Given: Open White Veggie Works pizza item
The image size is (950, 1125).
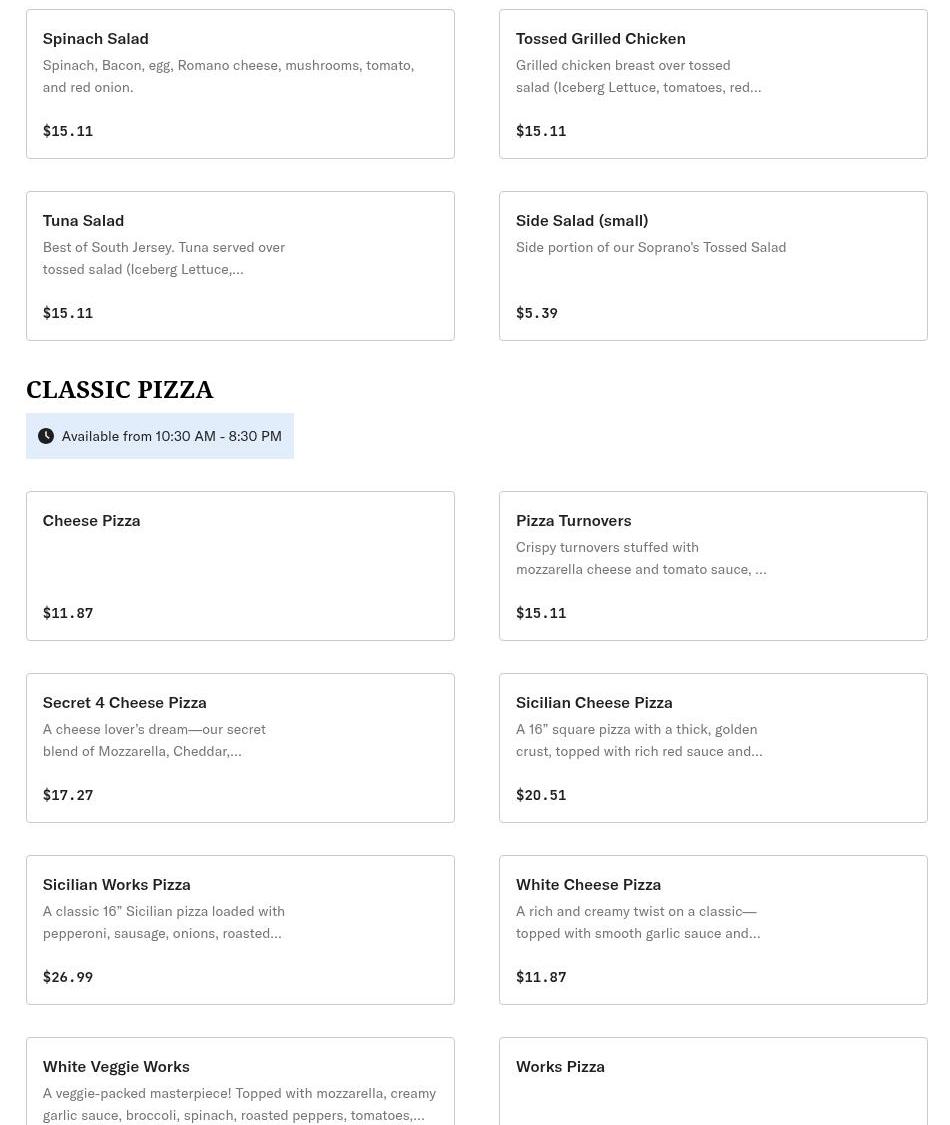Looking at the screenshot, I should 240,1082.
